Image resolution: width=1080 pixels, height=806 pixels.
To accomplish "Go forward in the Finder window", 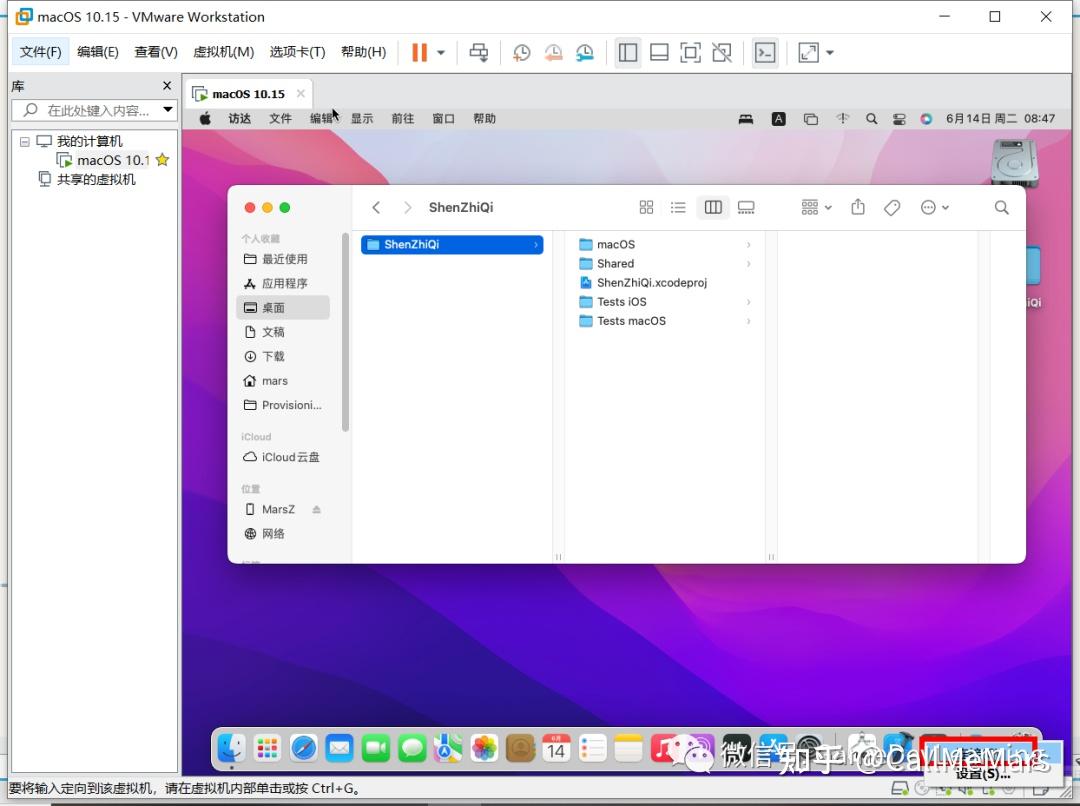I will (x=407, y=207).
